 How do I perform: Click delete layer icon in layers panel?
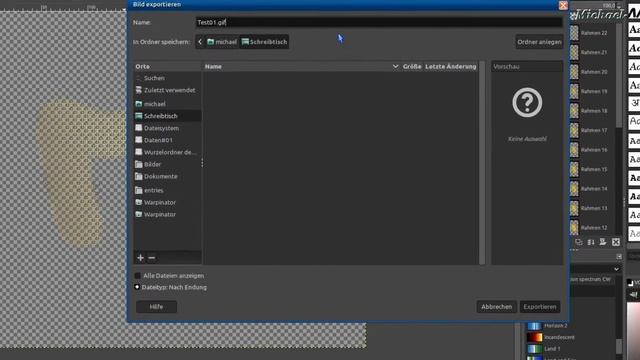pyautogui.click(x=616, y=242)
